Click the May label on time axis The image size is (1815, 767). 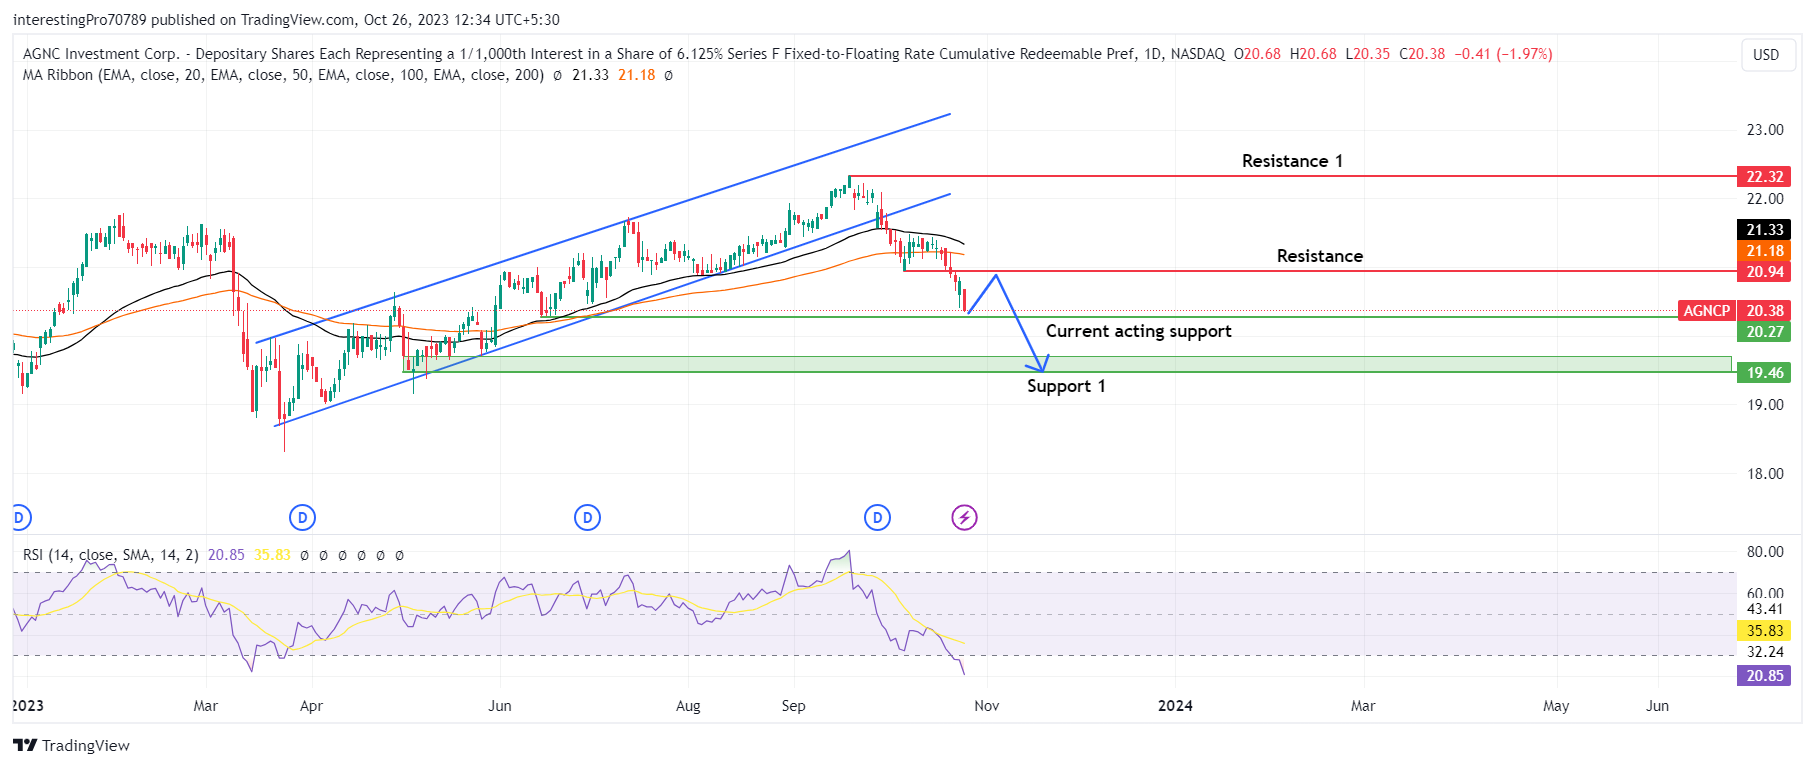(1556, 706)
